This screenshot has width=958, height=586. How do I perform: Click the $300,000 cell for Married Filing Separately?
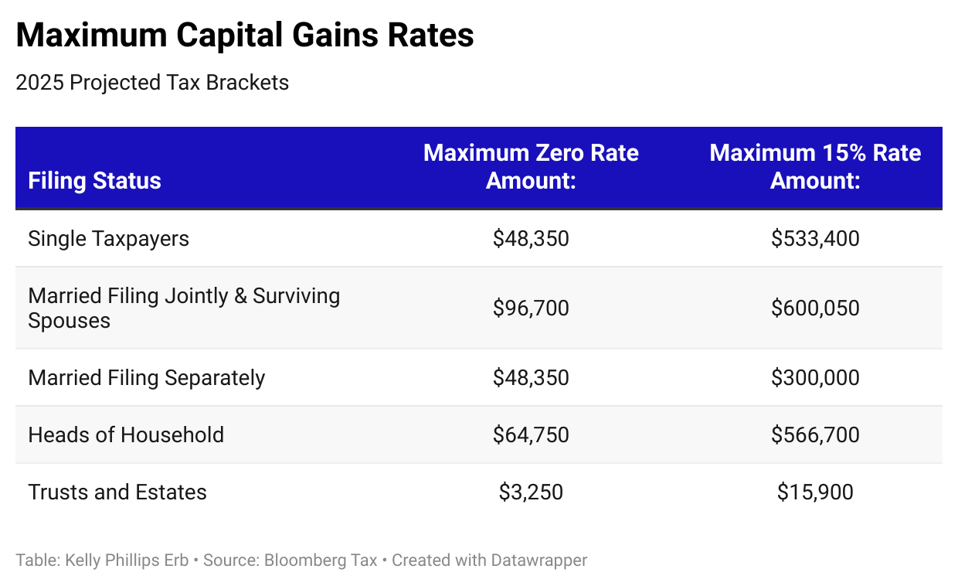(815, 378)
